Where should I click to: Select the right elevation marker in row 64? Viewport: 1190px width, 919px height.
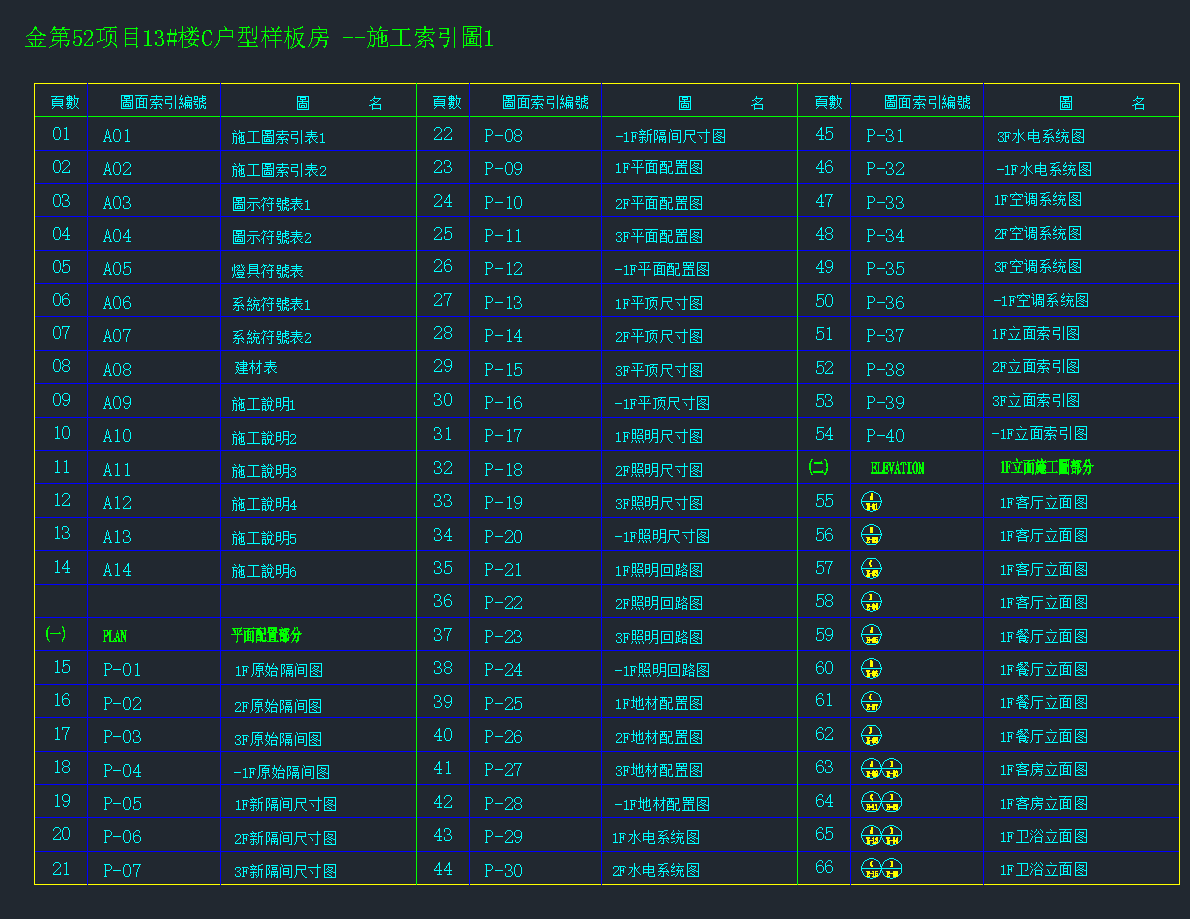892,803
